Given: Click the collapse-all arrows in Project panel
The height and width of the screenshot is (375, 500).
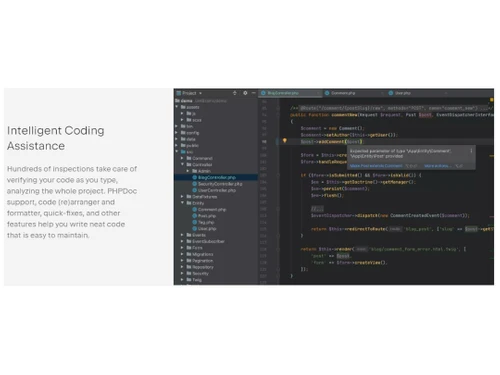Looking at the screenshot, I should coord(235,93).
